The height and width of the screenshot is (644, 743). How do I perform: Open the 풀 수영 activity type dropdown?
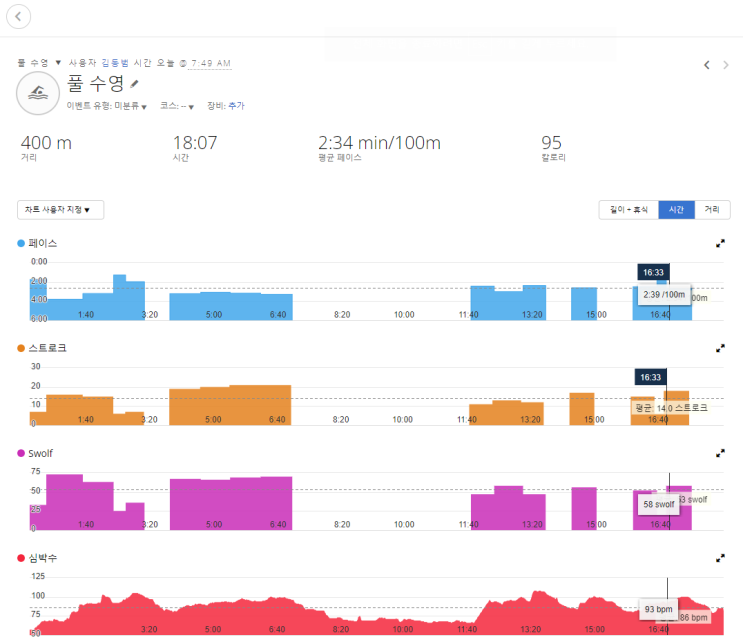[39, 63]
